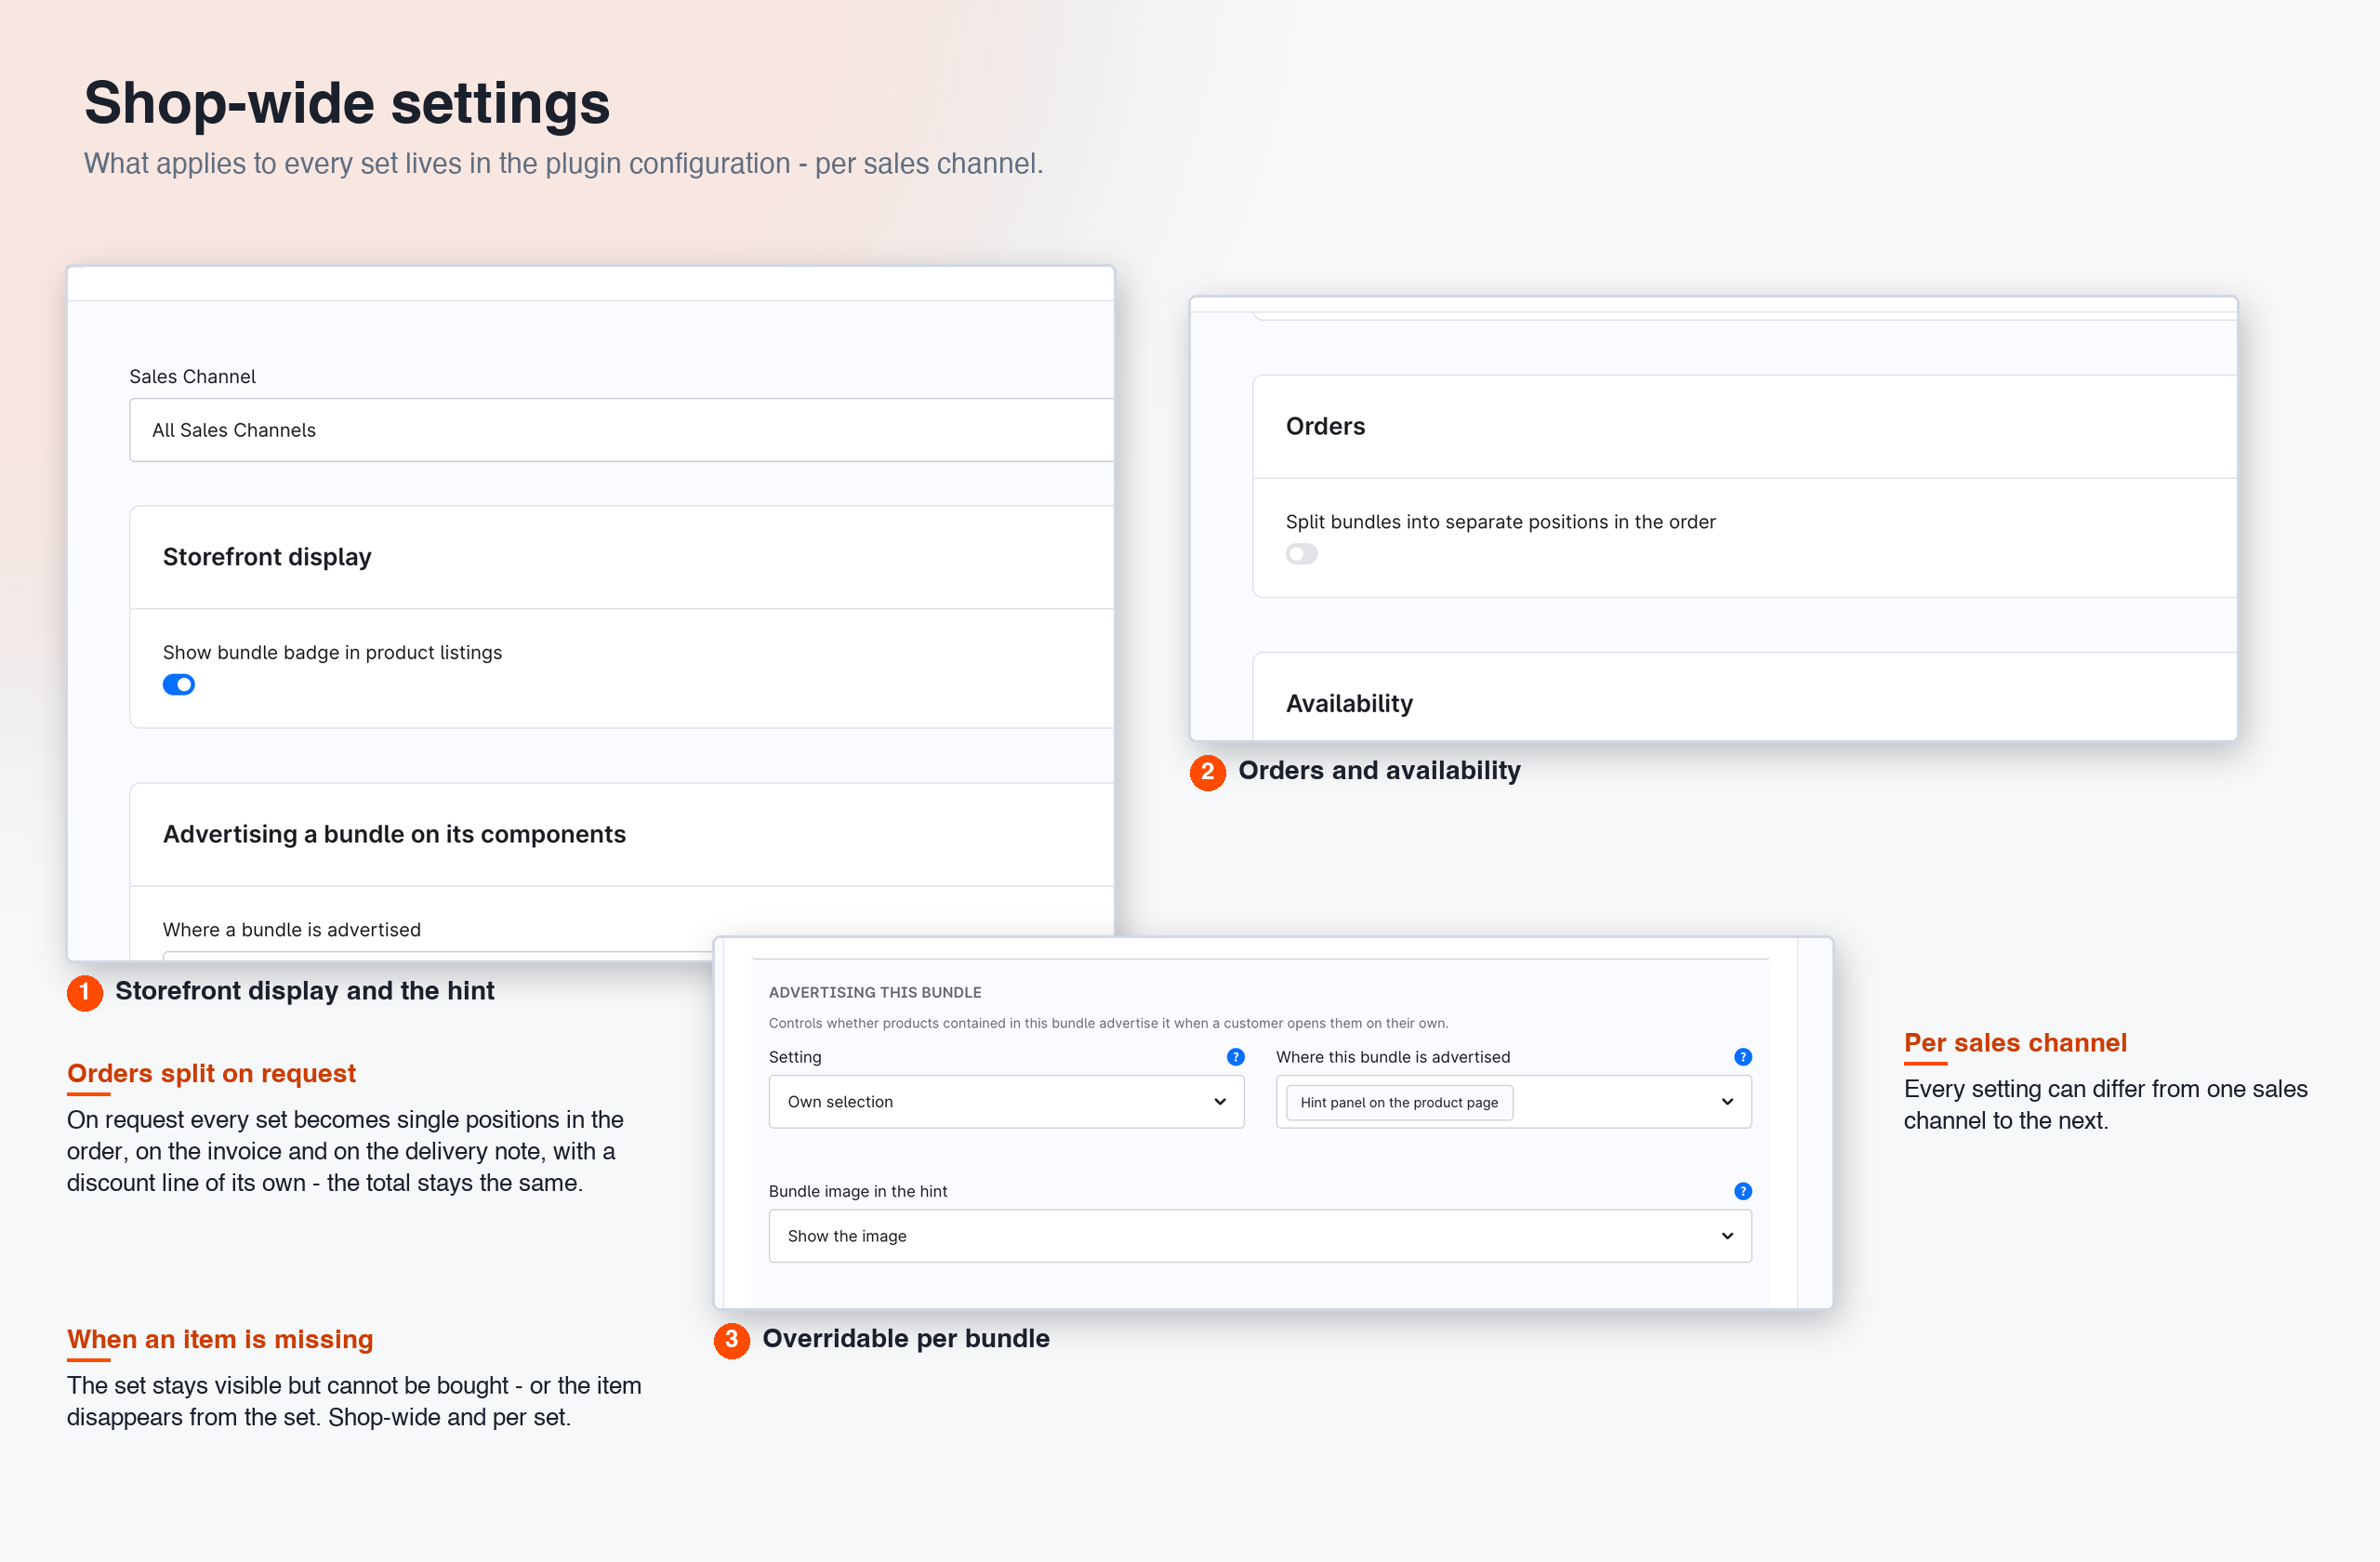2380x1562 pixels.
Task: Click the Orders card heading
Action: [x=1325, y=426]
